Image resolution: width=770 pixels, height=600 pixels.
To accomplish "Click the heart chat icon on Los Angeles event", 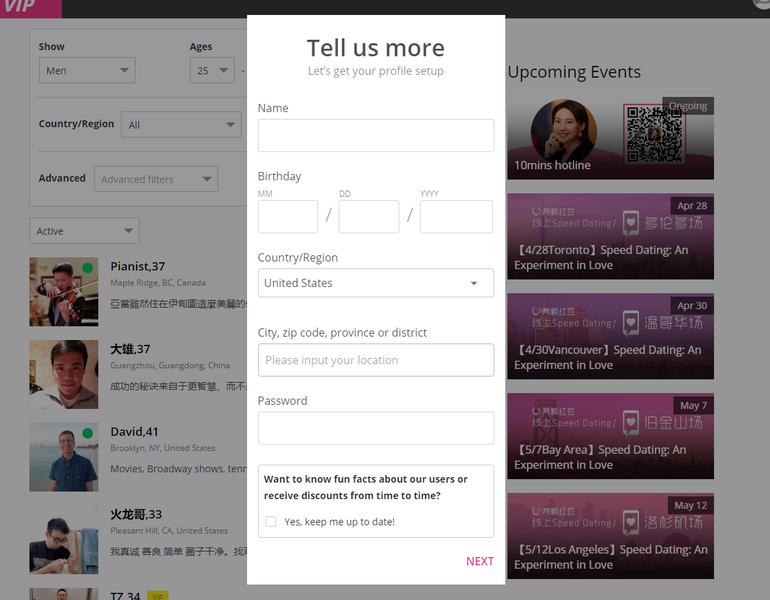I will tap(631, 523).
